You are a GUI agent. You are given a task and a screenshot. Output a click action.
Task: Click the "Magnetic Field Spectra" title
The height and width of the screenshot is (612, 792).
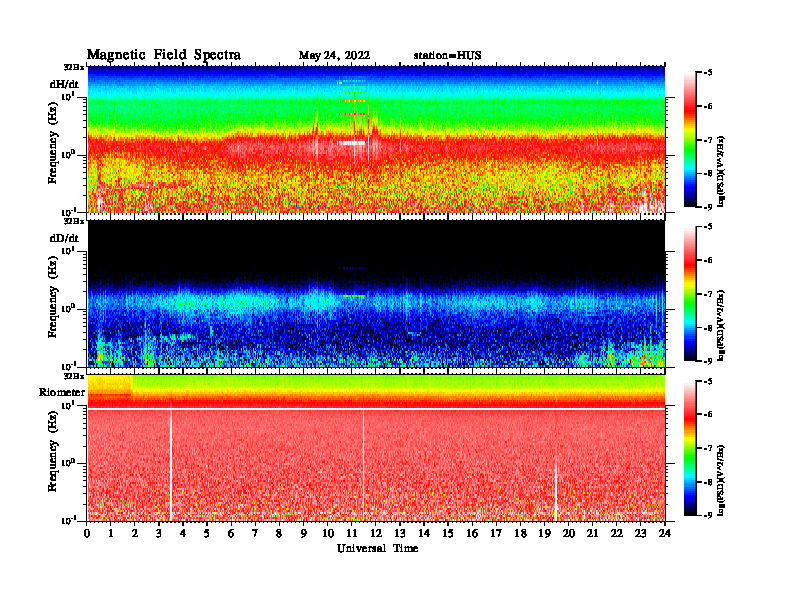164,55
